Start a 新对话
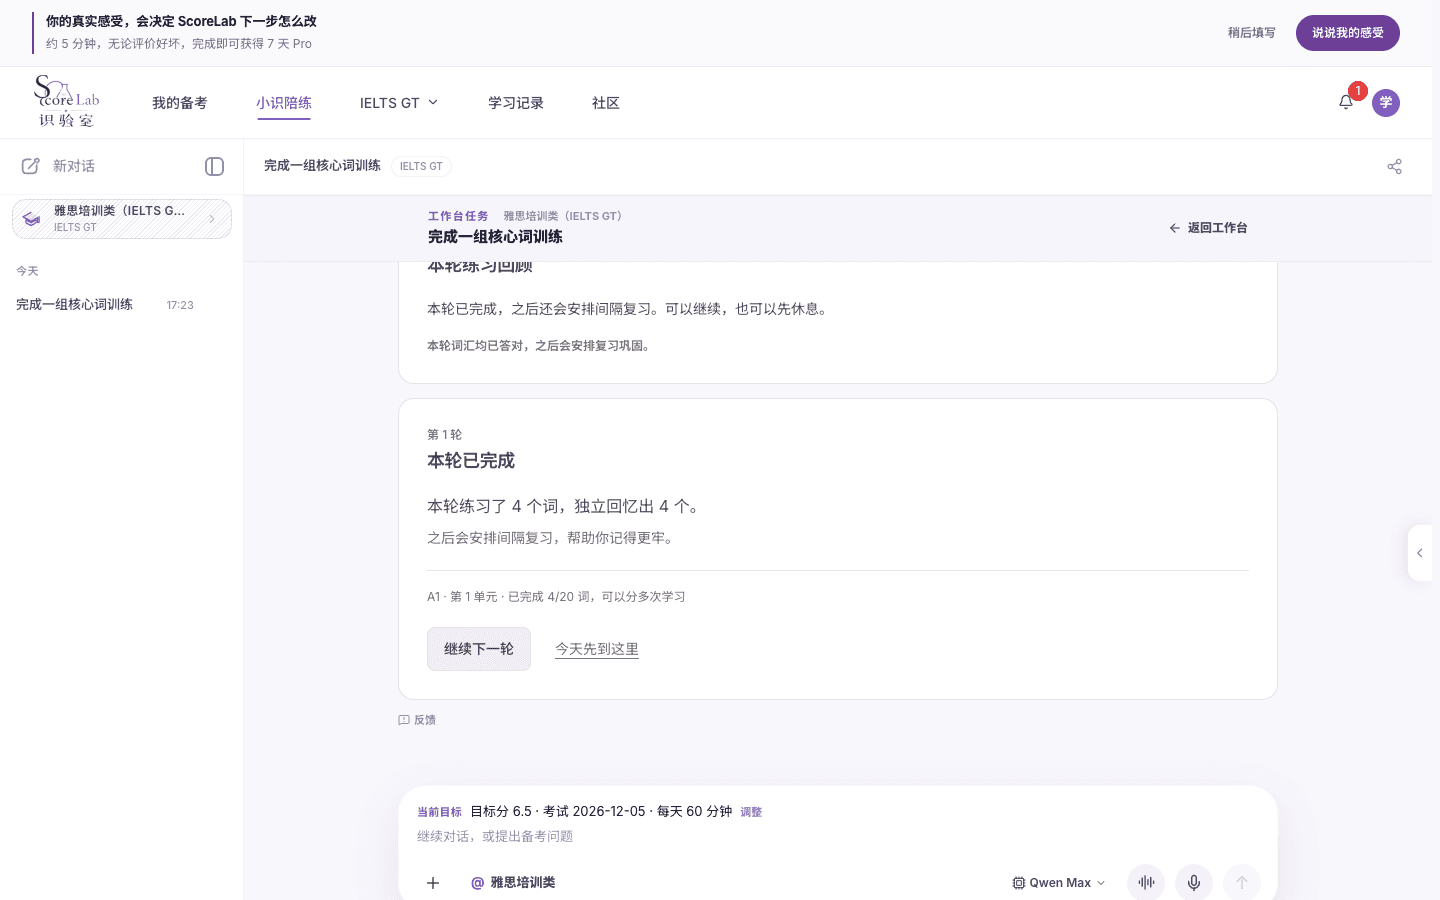Screen dimensions: 1440x900 coord(58,166)
